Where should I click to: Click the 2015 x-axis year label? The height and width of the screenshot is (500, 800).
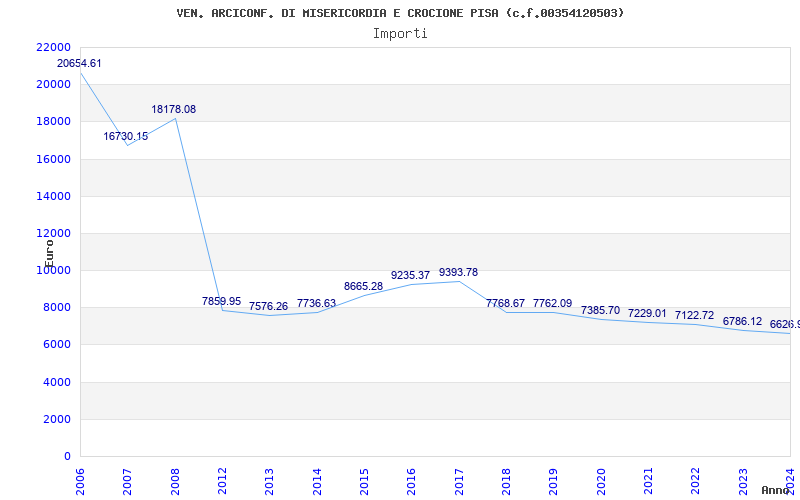click(x=364, y=482)
